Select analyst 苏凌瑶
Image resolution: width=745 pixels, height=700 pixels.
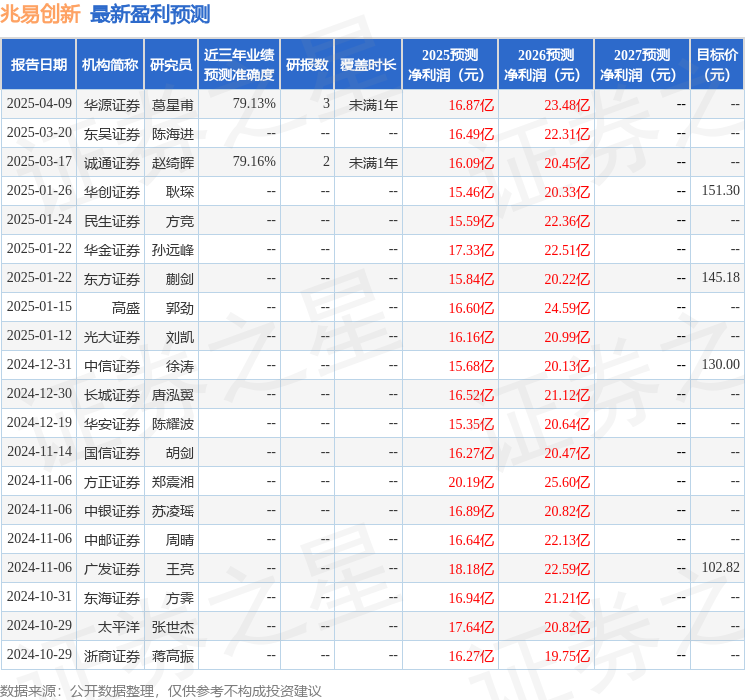(x=173, y=511)
